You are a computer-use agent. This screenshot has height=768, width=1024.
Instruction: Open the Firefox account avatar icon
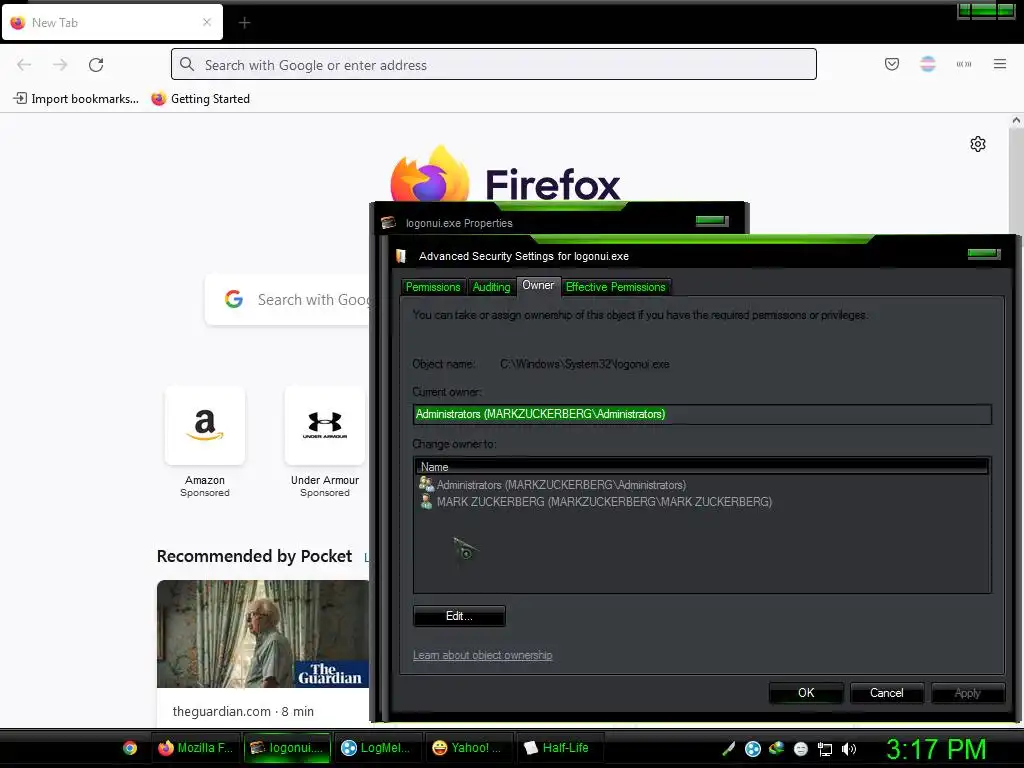pyautogui.click(x=927, y=64)
